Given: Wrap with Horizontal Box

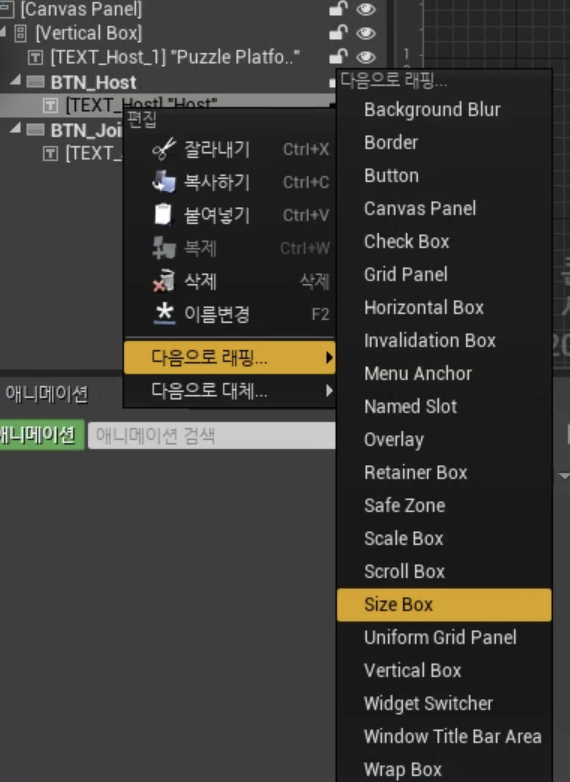Looking at the screenshot, I should [x=444, y=307].
